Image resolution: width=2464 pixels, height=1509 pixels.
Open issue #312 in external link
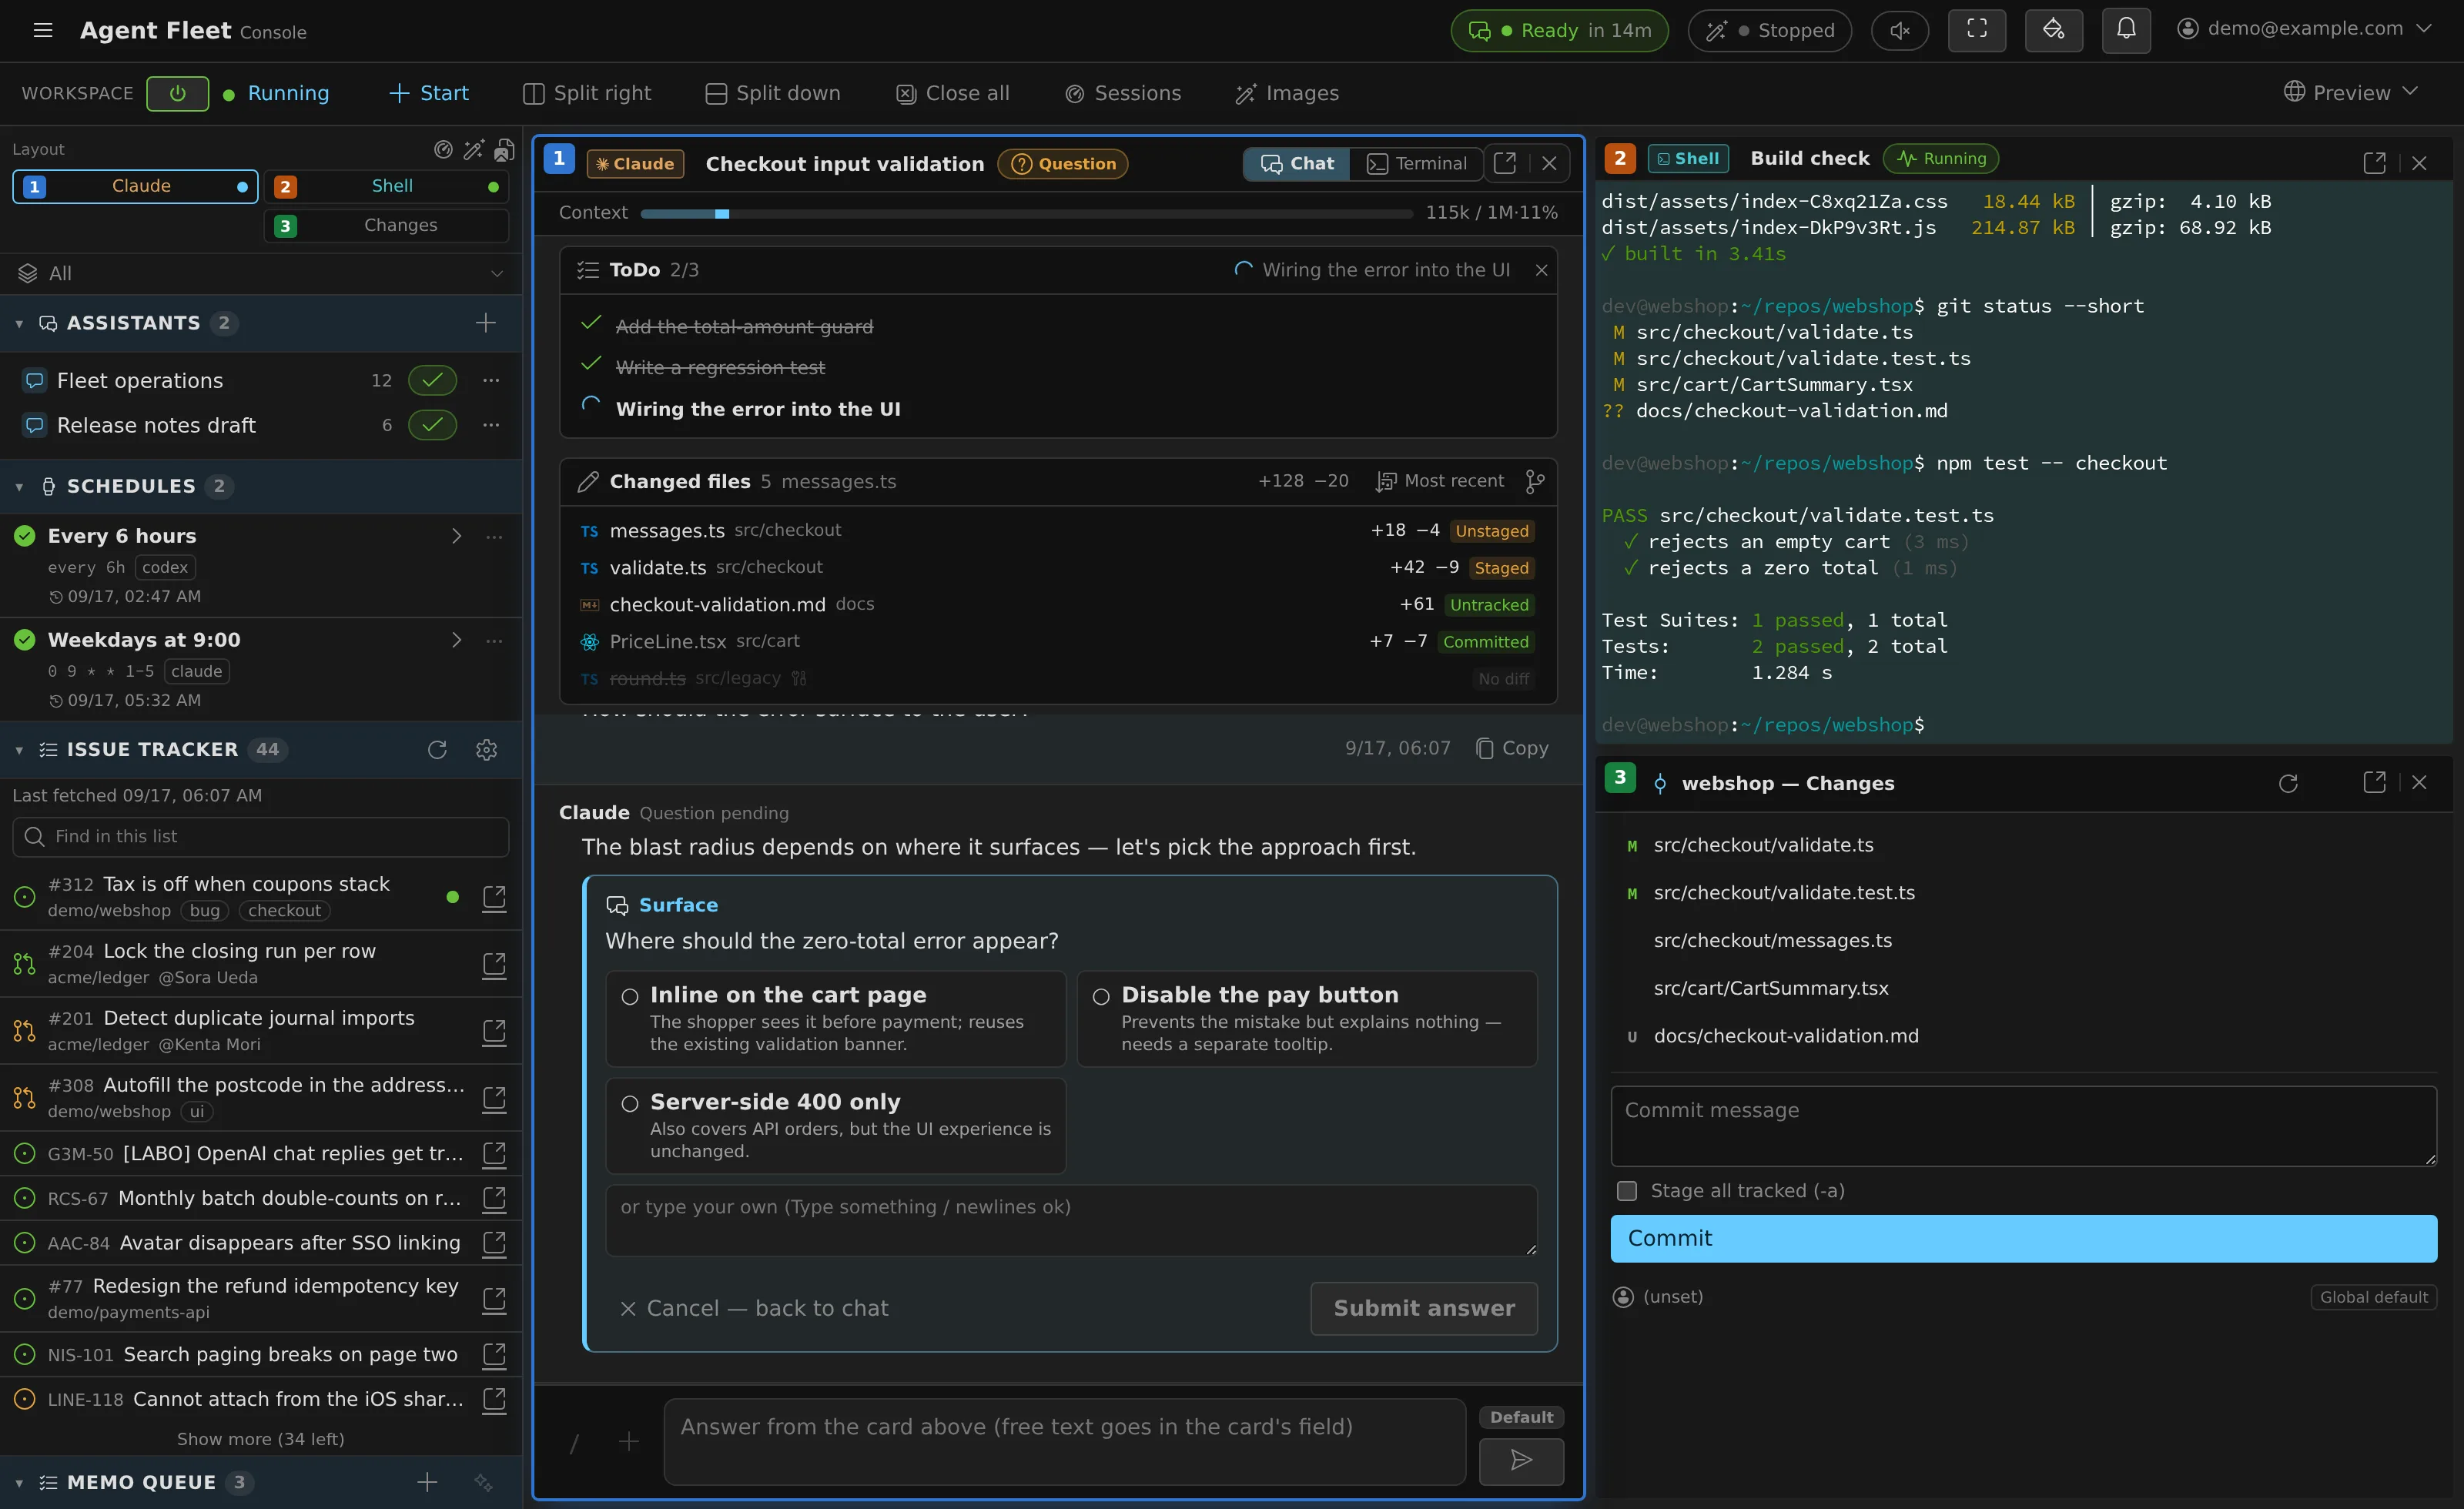pos(494,897)
